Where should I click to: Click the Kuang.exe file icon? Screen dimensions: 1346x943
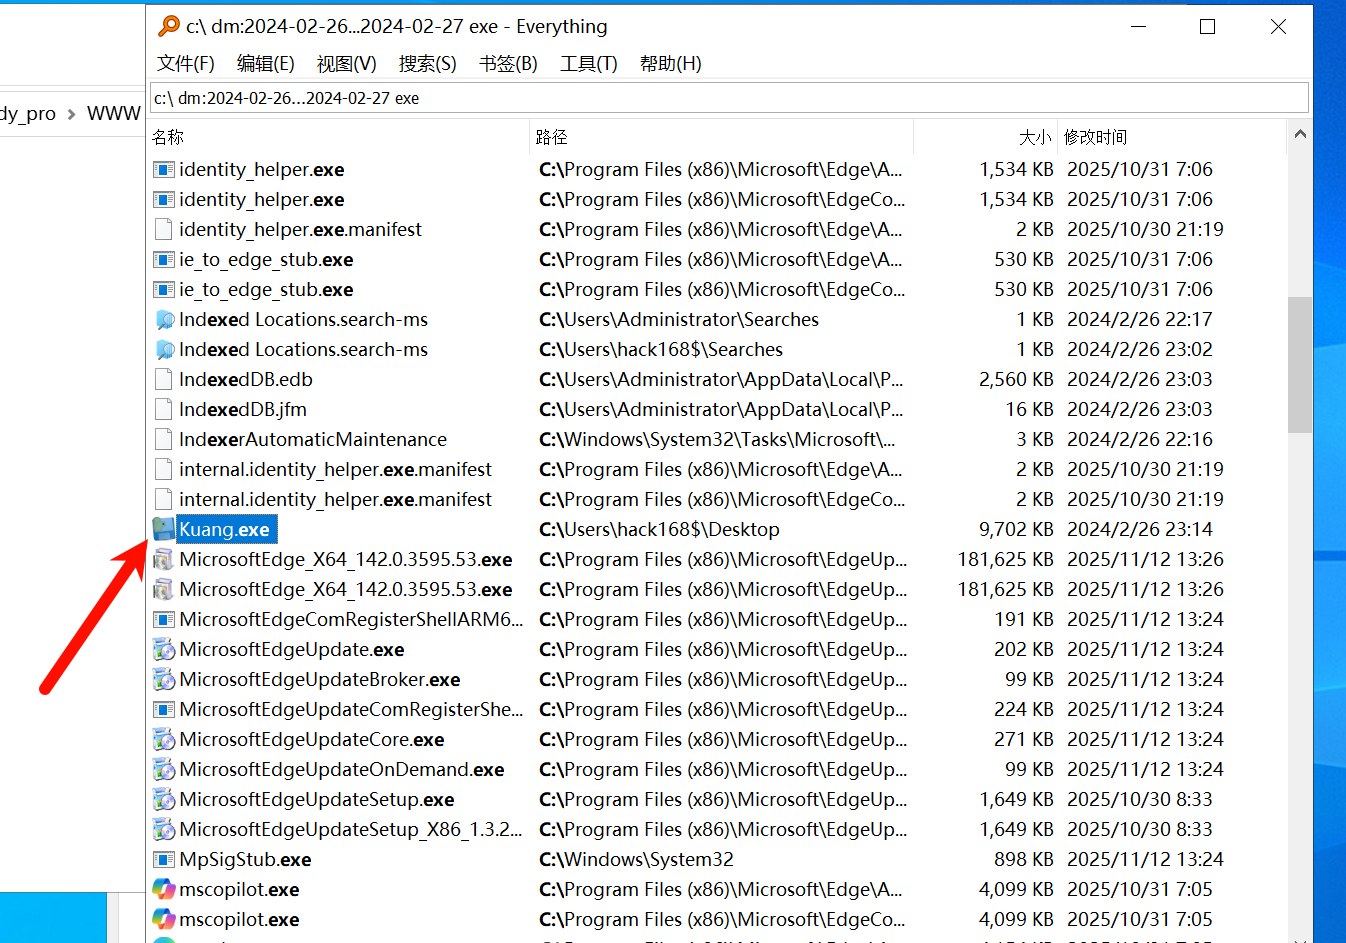coord(164,529)
